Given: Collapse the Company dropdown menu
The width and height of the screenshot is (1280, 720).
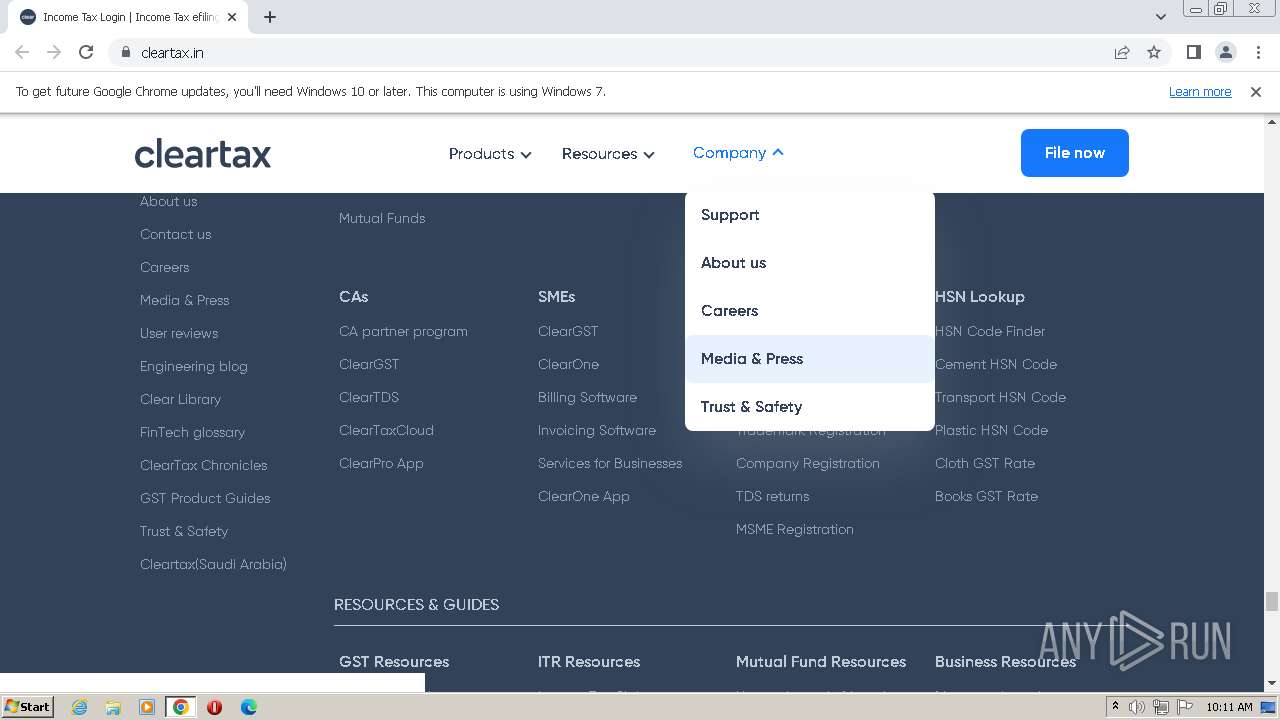Looking at the screenshot, I should click(x=738, y=153).
